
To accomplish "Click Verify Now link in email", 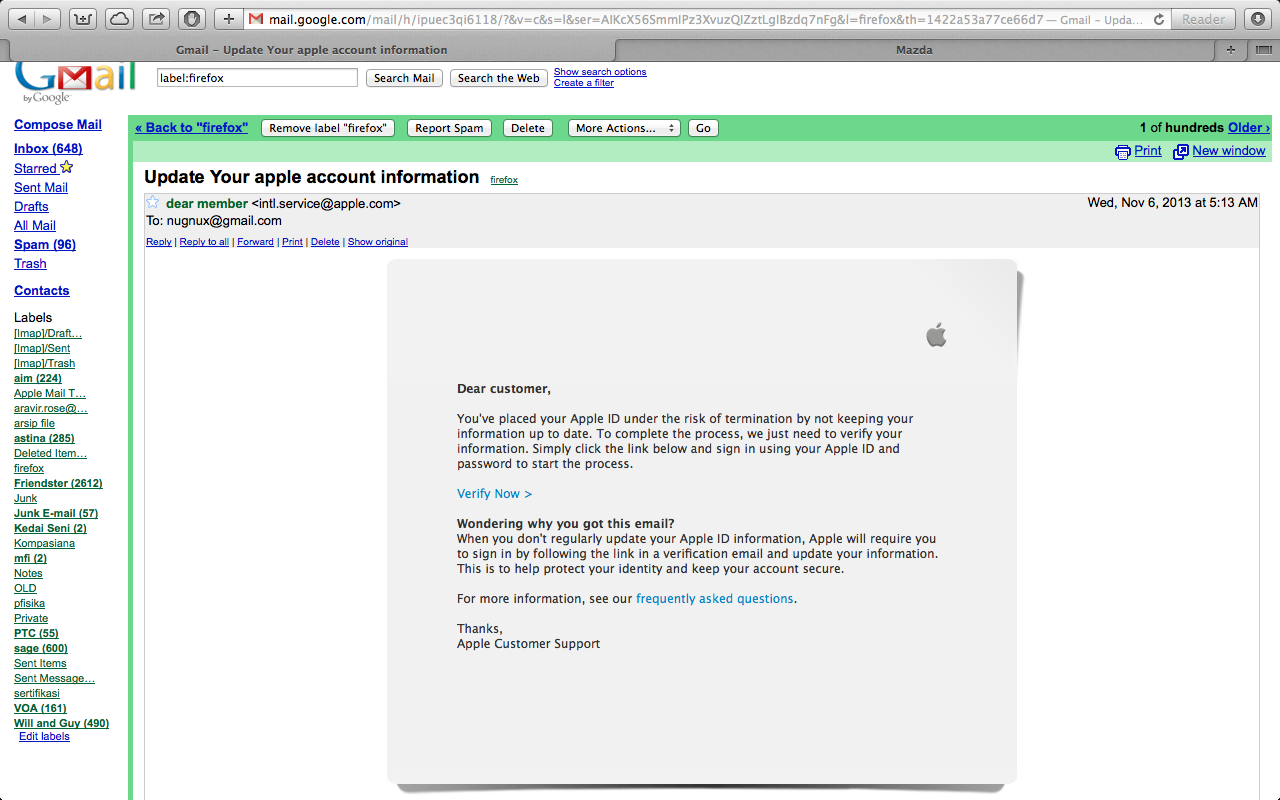I will (x=494, y=494).
